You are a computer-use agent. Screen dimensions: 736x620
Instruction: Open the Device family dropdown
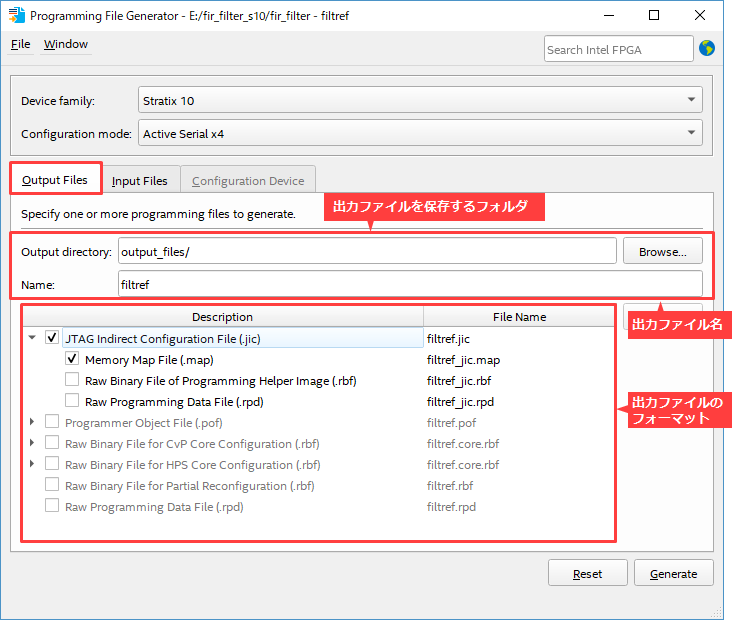pos(419,100)
